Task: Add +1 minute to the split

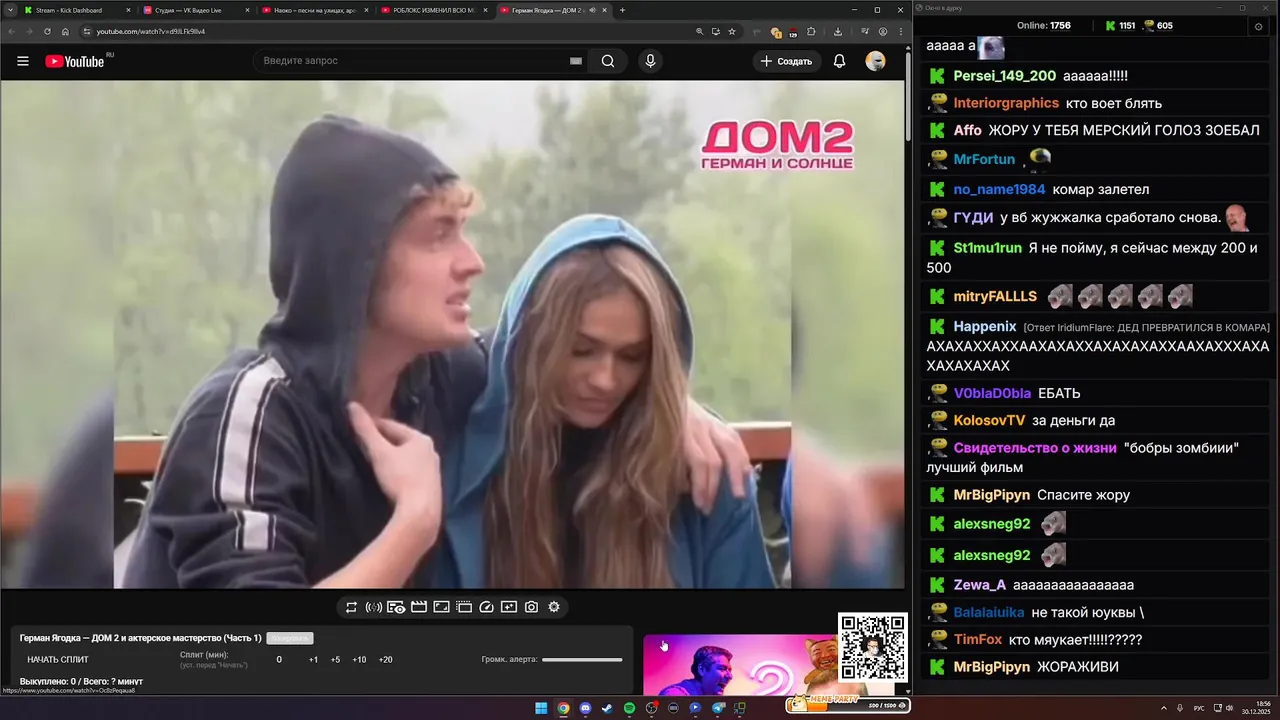Action: pos(313,659)
